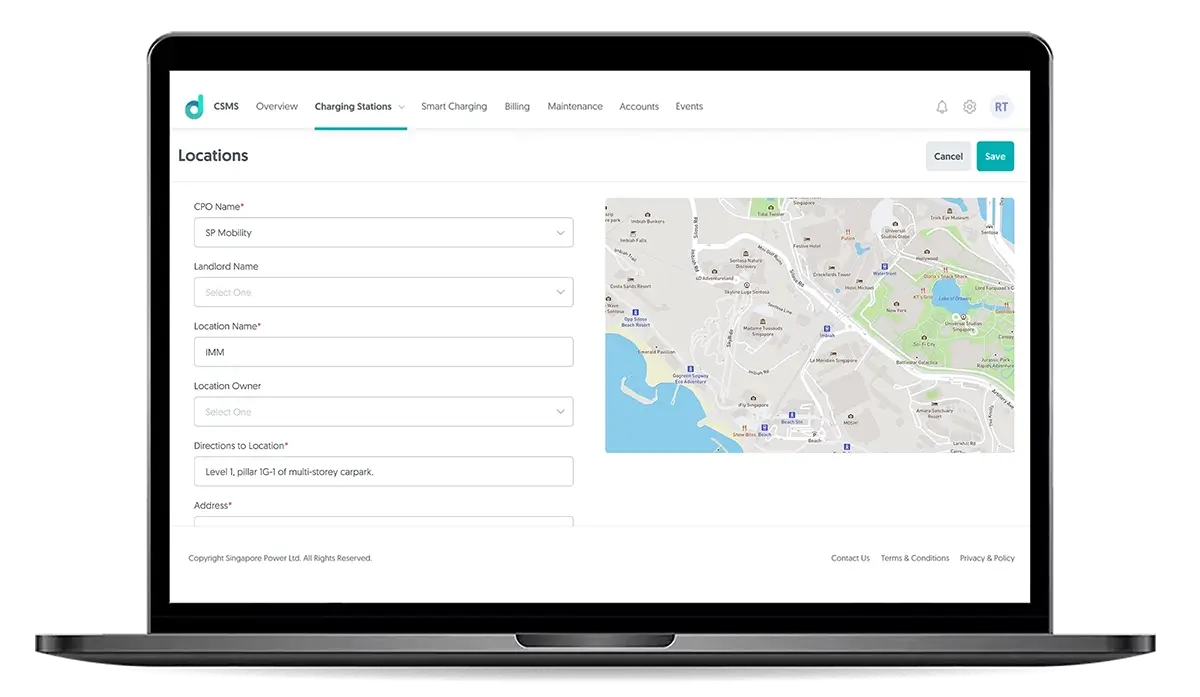The image size is (1200, 697).
Task: Save the location details
Action: [995, 156]
